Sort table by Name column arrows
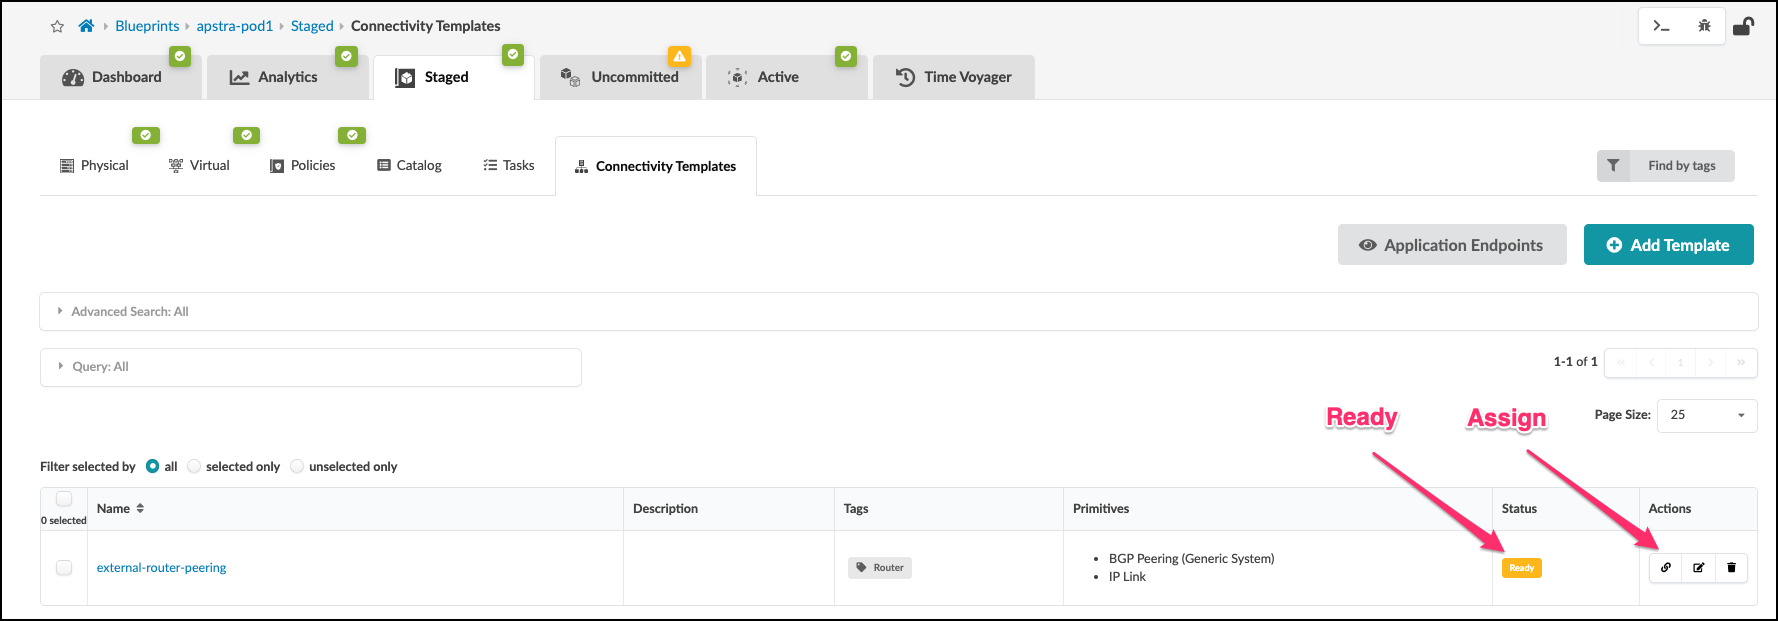The height and width of the screenshot is (621, 1778). point(140,508)
